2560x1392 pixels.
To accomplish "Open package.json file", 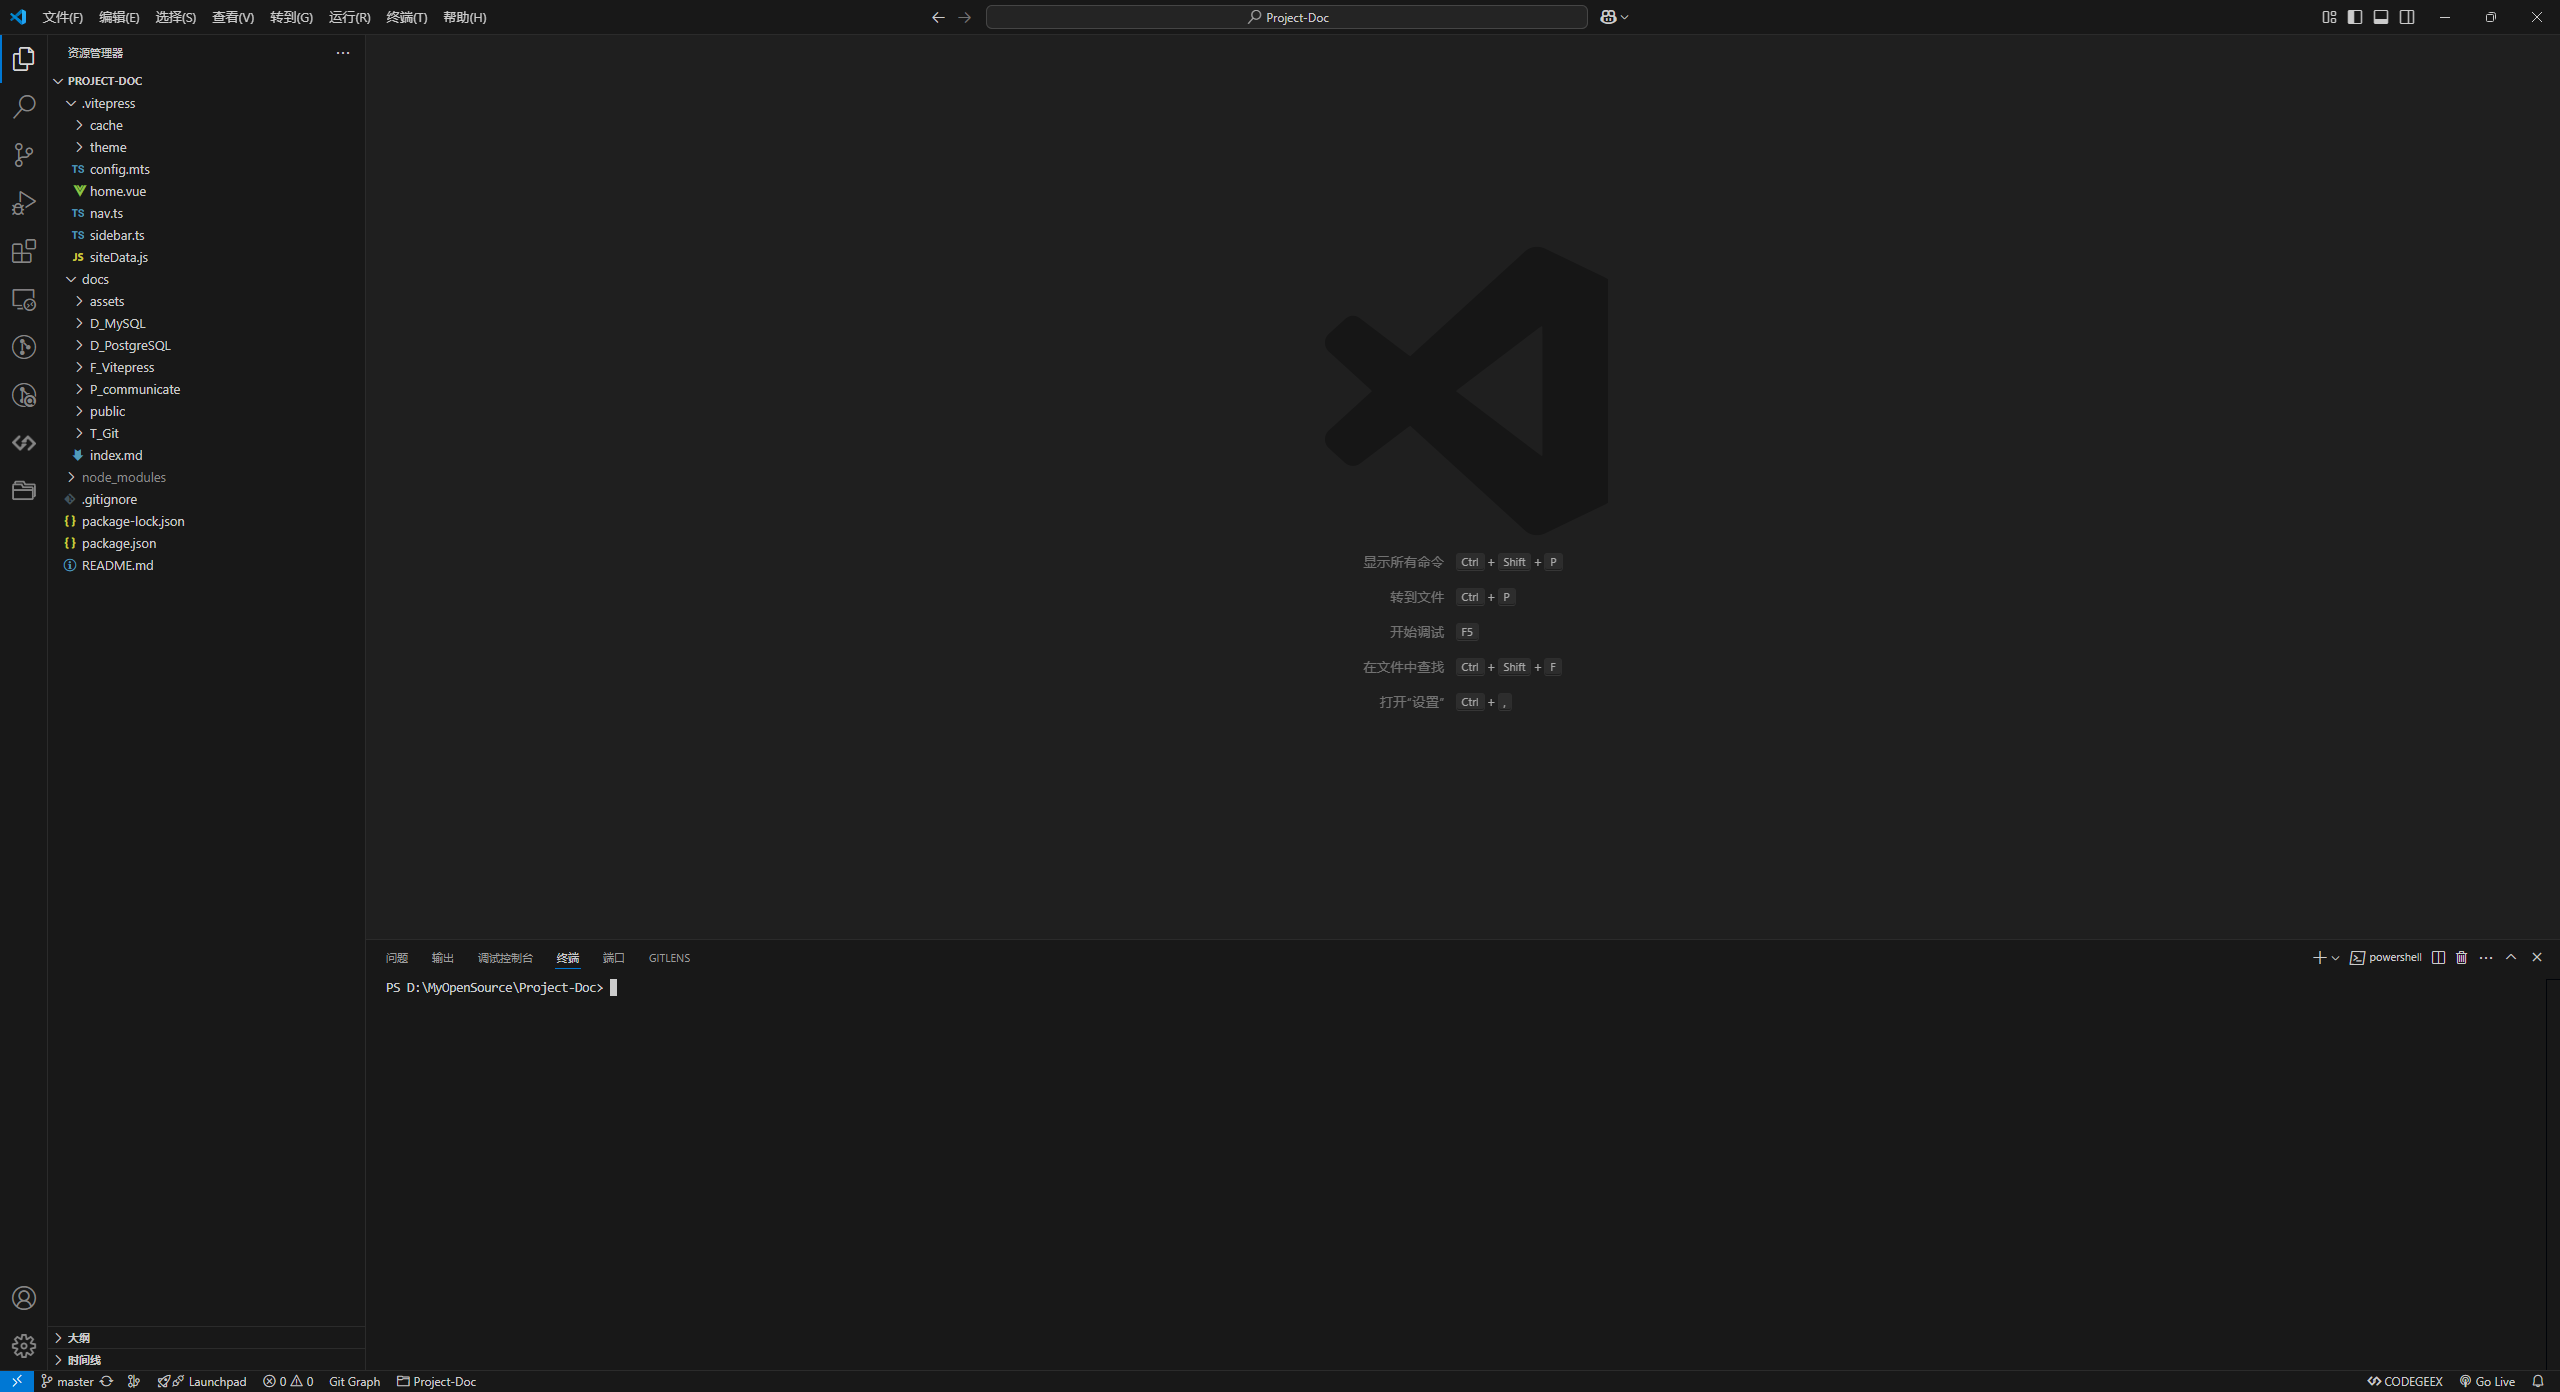I will (x=206, y=543).
